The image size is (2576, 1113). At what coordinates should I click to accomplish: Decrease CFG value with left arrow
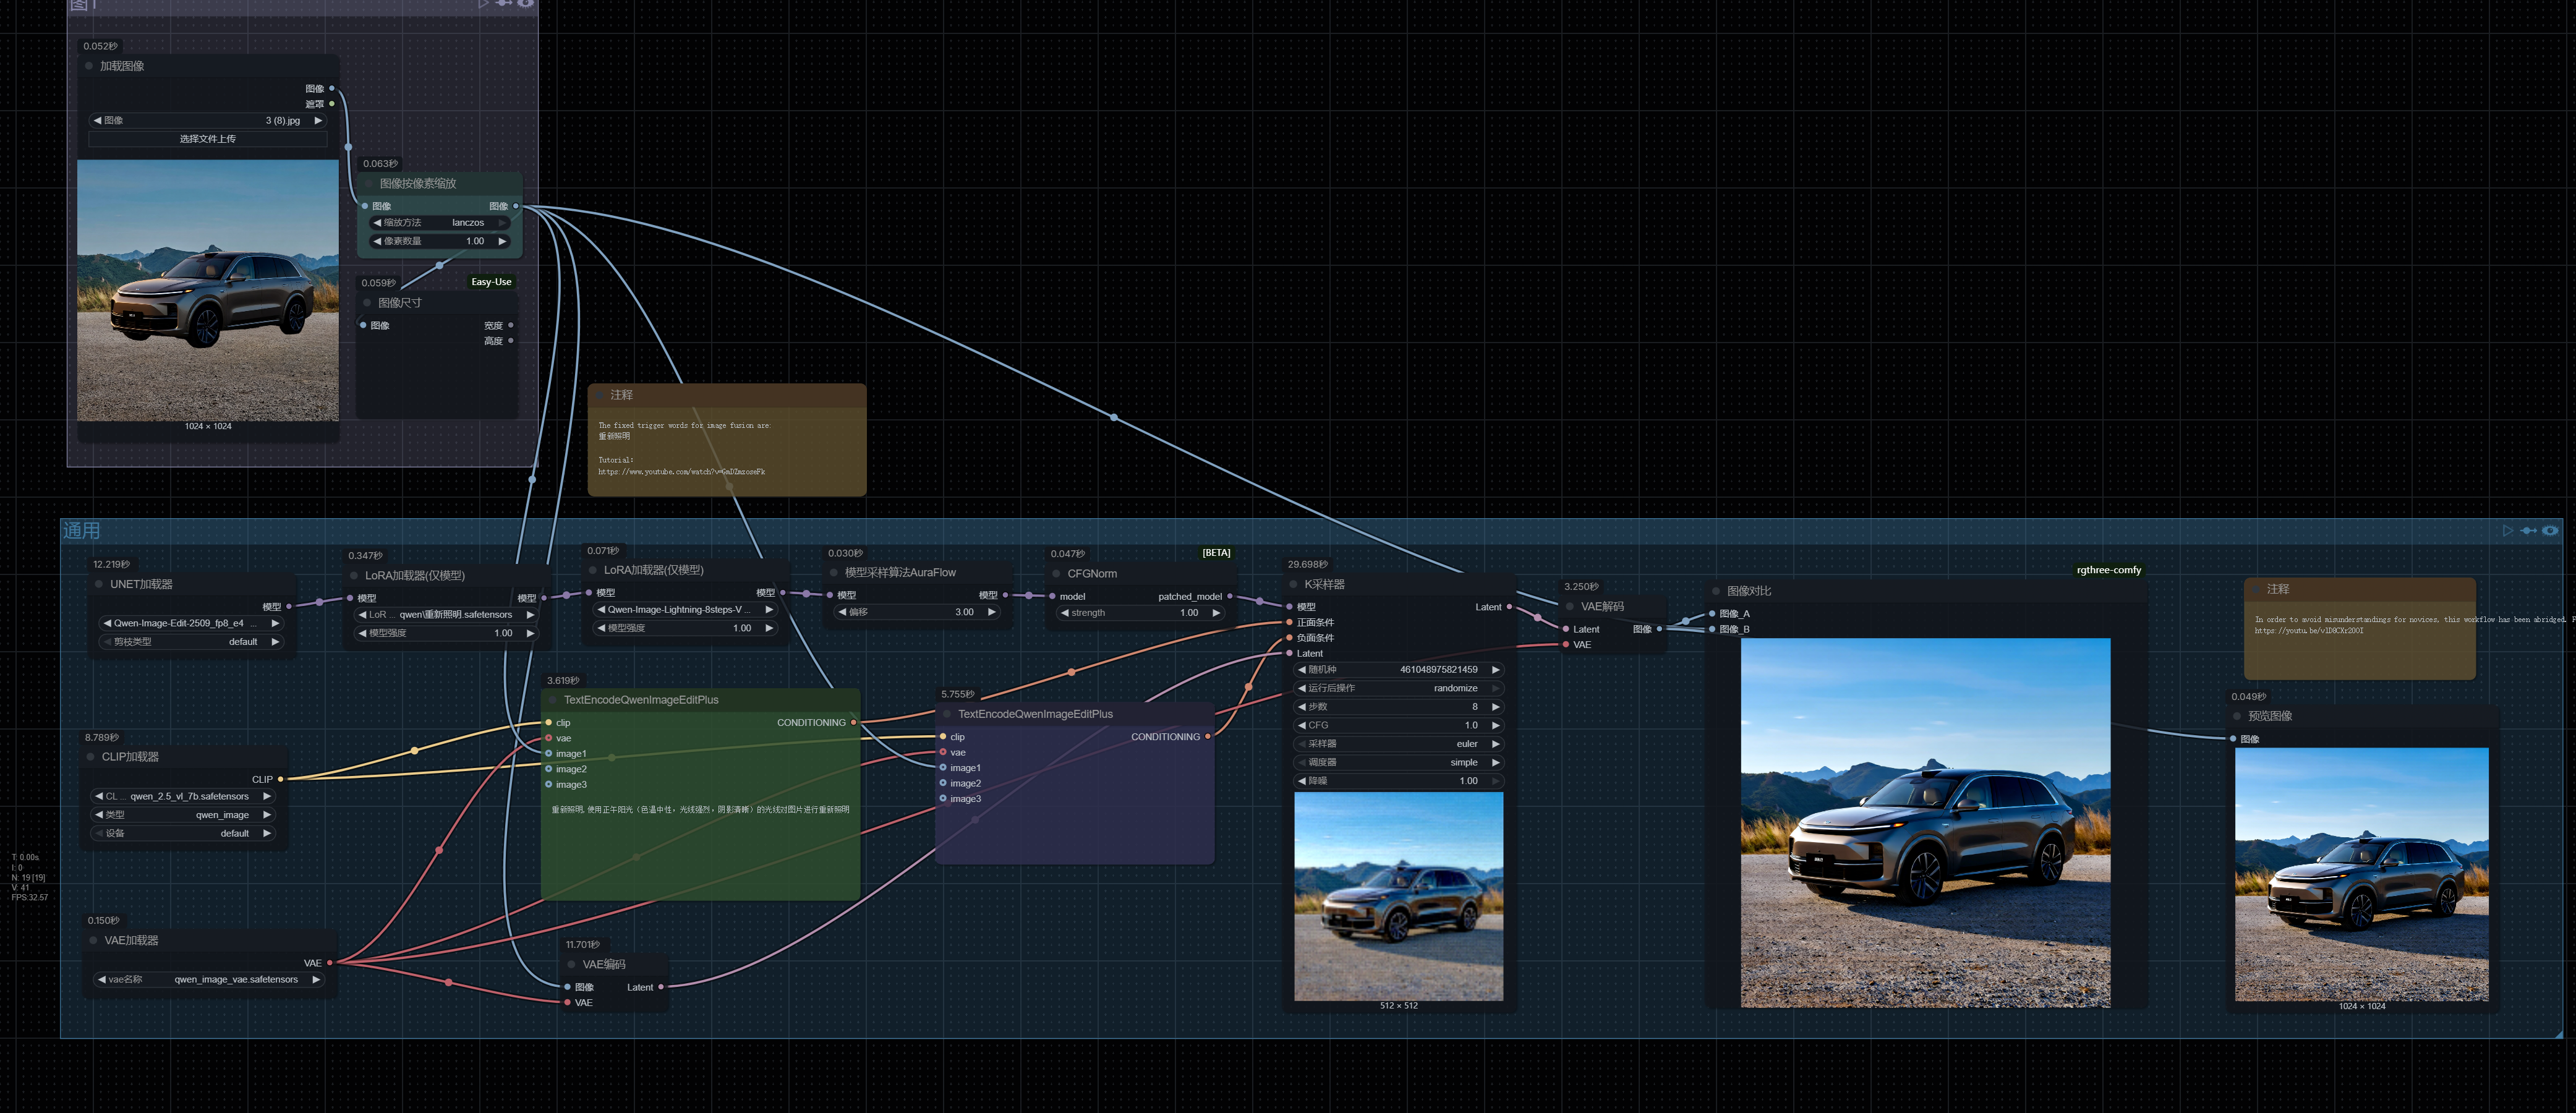[x=1301, y=725]
